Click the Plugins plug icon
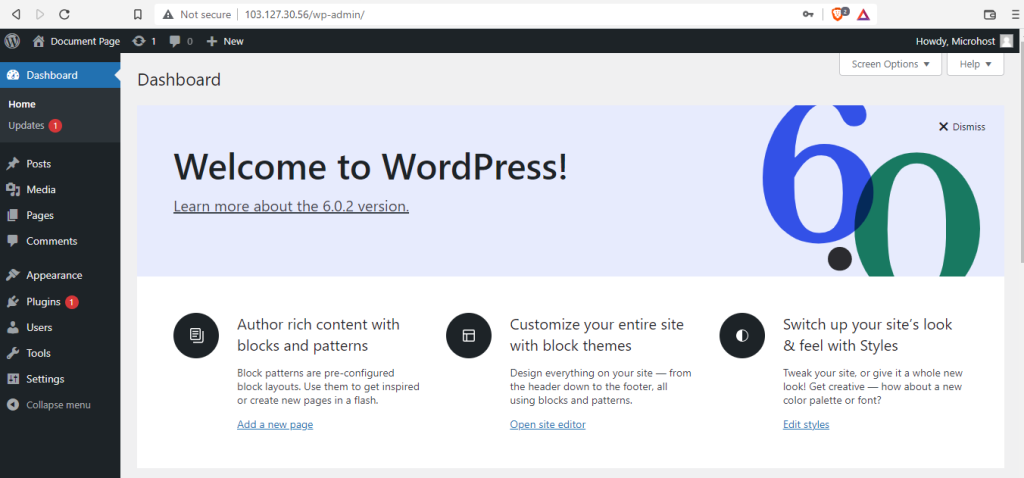This screenshot has height=478, width=1024. pyautogui.click(x=13, y=302)
